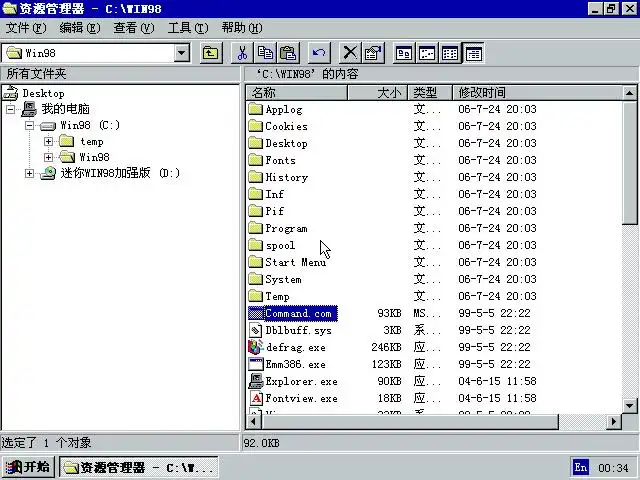Sort by the 修改时间 column header

(537, 93)
